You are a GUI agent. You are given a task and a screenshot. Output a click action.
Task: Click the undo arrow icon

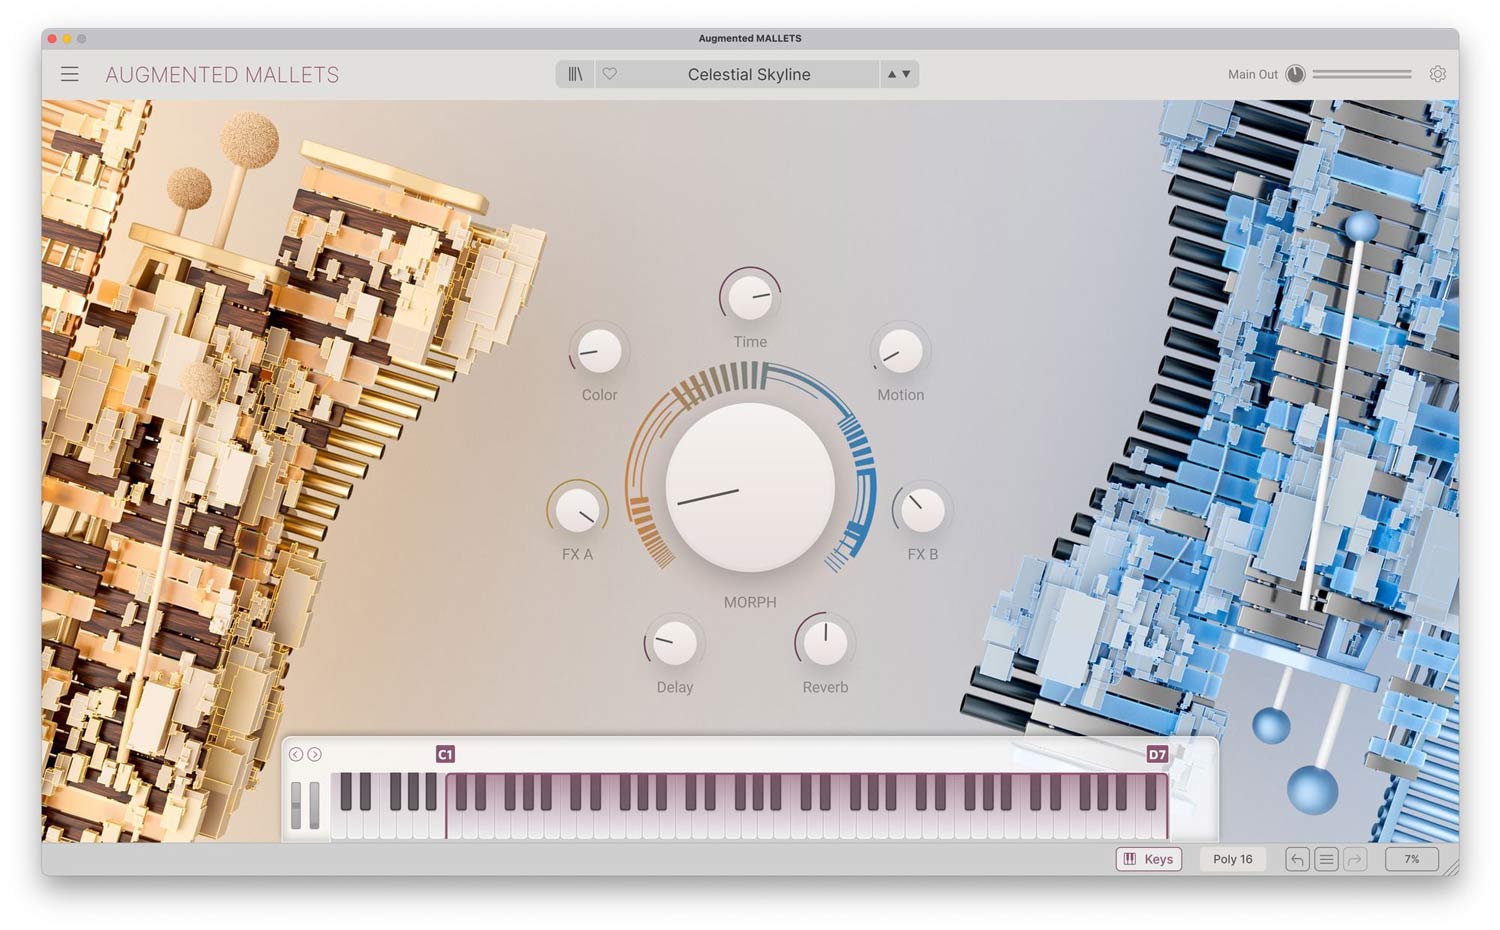[x=1297, y=859]
